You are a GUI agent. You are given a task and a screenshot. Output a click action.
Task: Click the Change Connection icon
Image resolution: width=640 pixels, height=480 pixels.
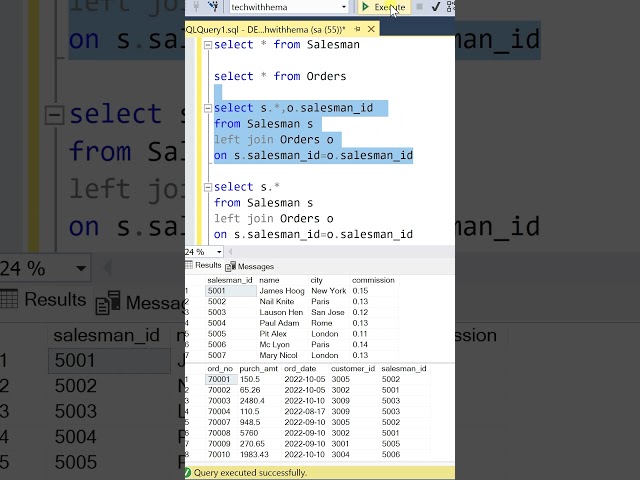coord(213,7)
